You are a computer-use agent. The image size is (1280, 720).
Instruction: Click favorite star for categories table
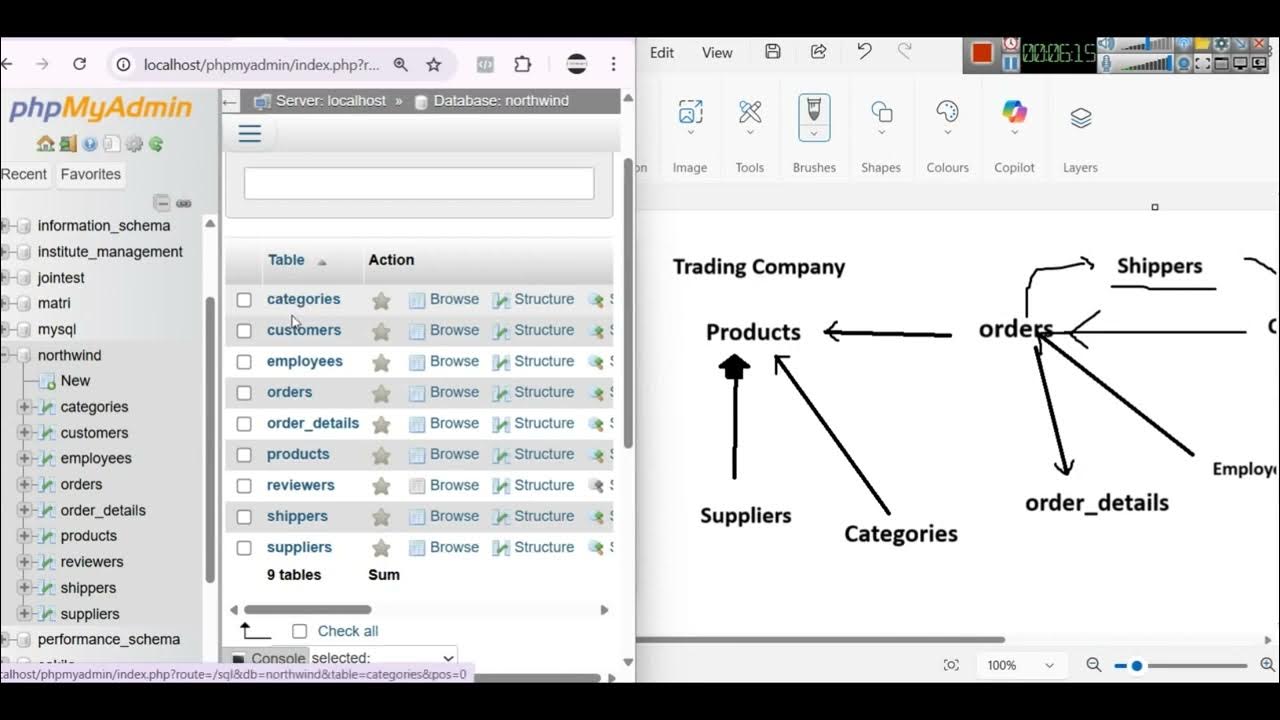coord(381,300)
